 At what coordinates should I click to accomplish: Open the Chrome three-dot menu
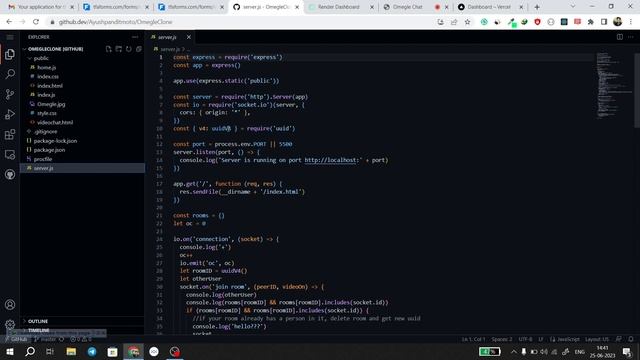click(x=631, y=22)
